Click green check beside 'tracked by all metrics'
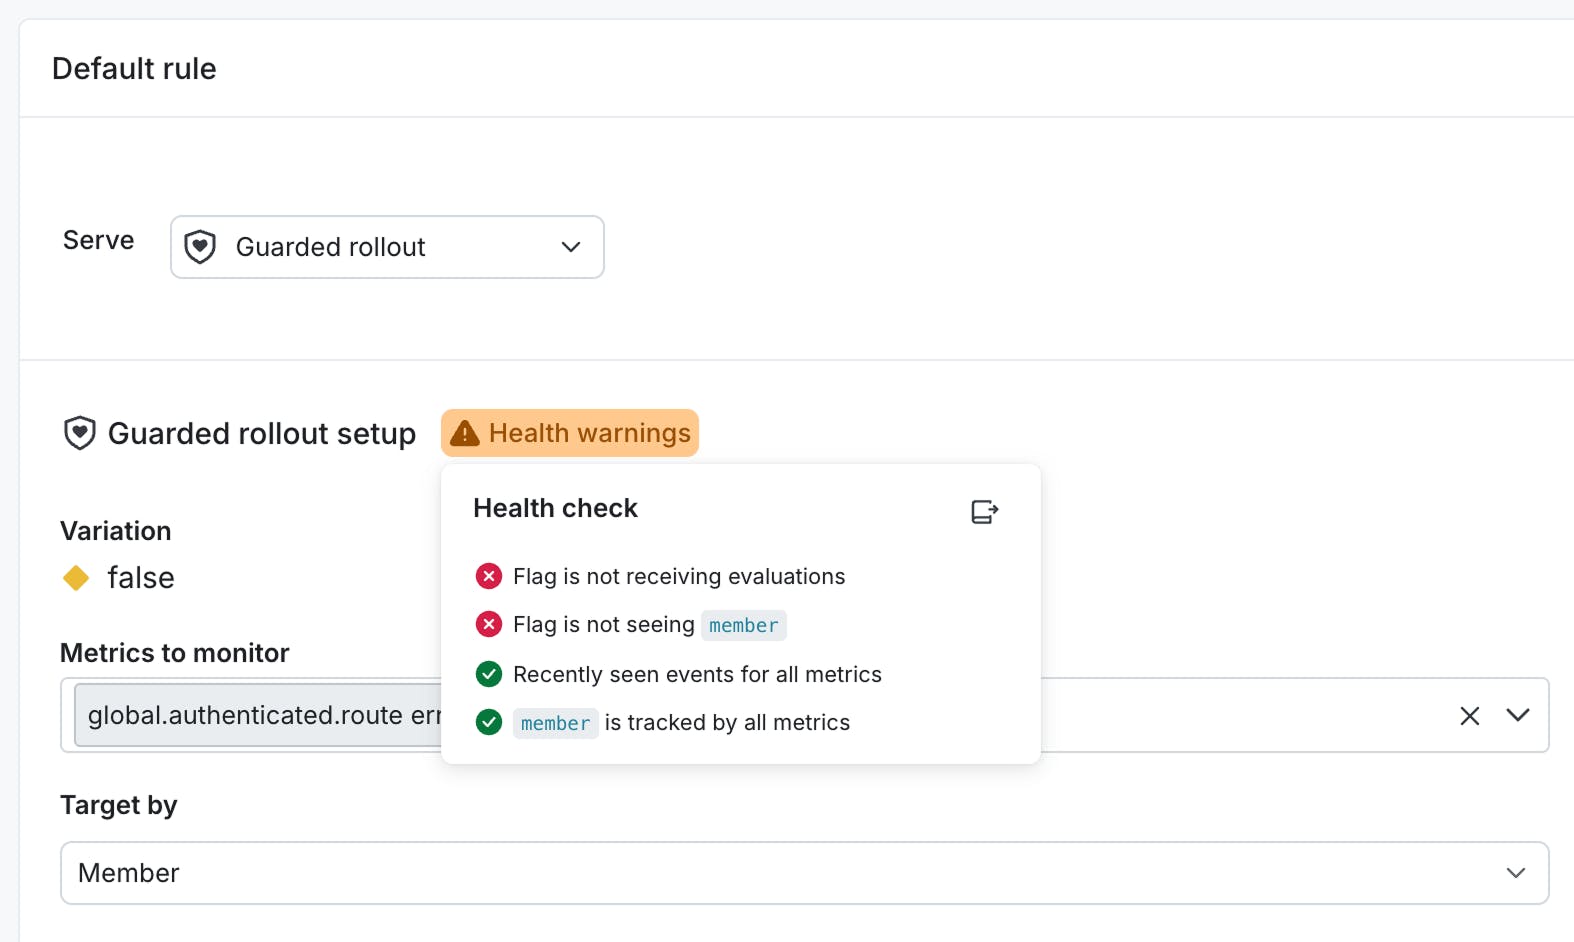 click(x=489, y=722)
